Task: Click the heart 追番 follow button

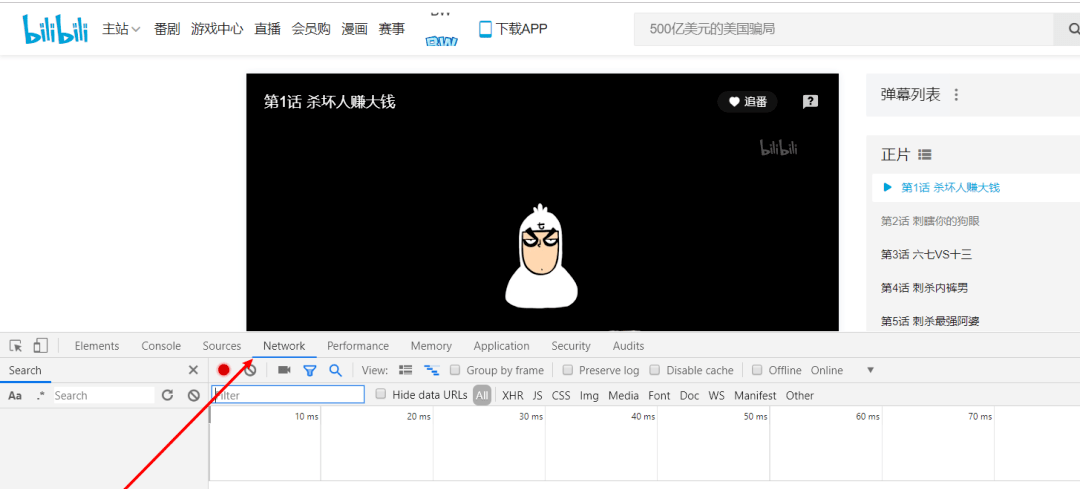Action: (x=747, y=102)
